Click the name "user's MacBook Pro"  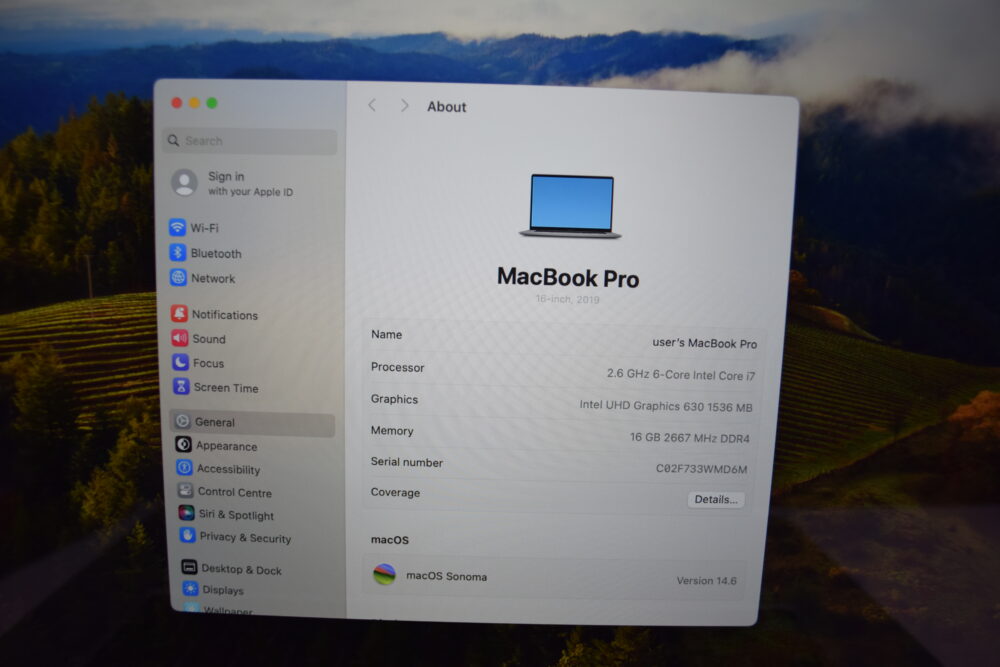pos(704,343)
